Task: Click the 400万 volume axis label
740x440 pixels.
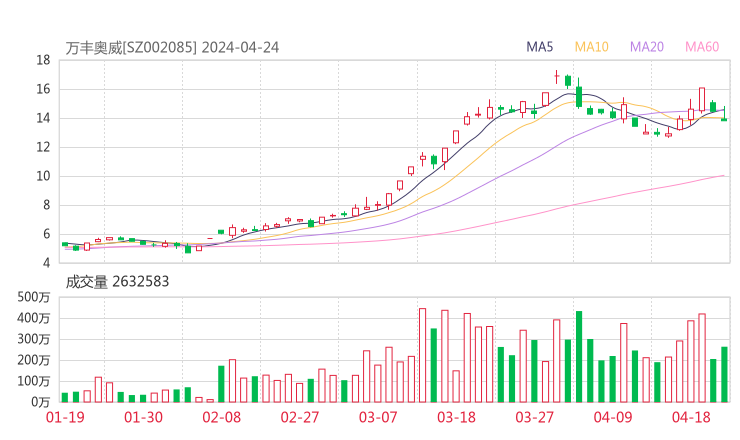Action: (x=34, y=318)
